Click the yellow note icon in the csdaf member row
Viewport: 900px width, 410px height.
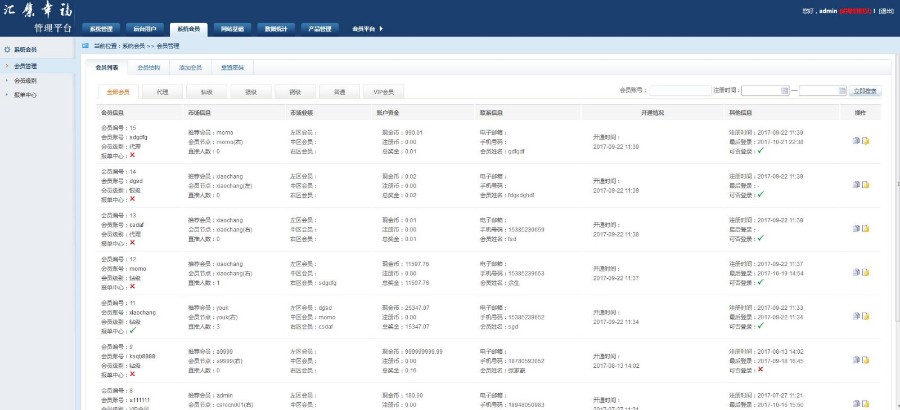click(866, 228)
